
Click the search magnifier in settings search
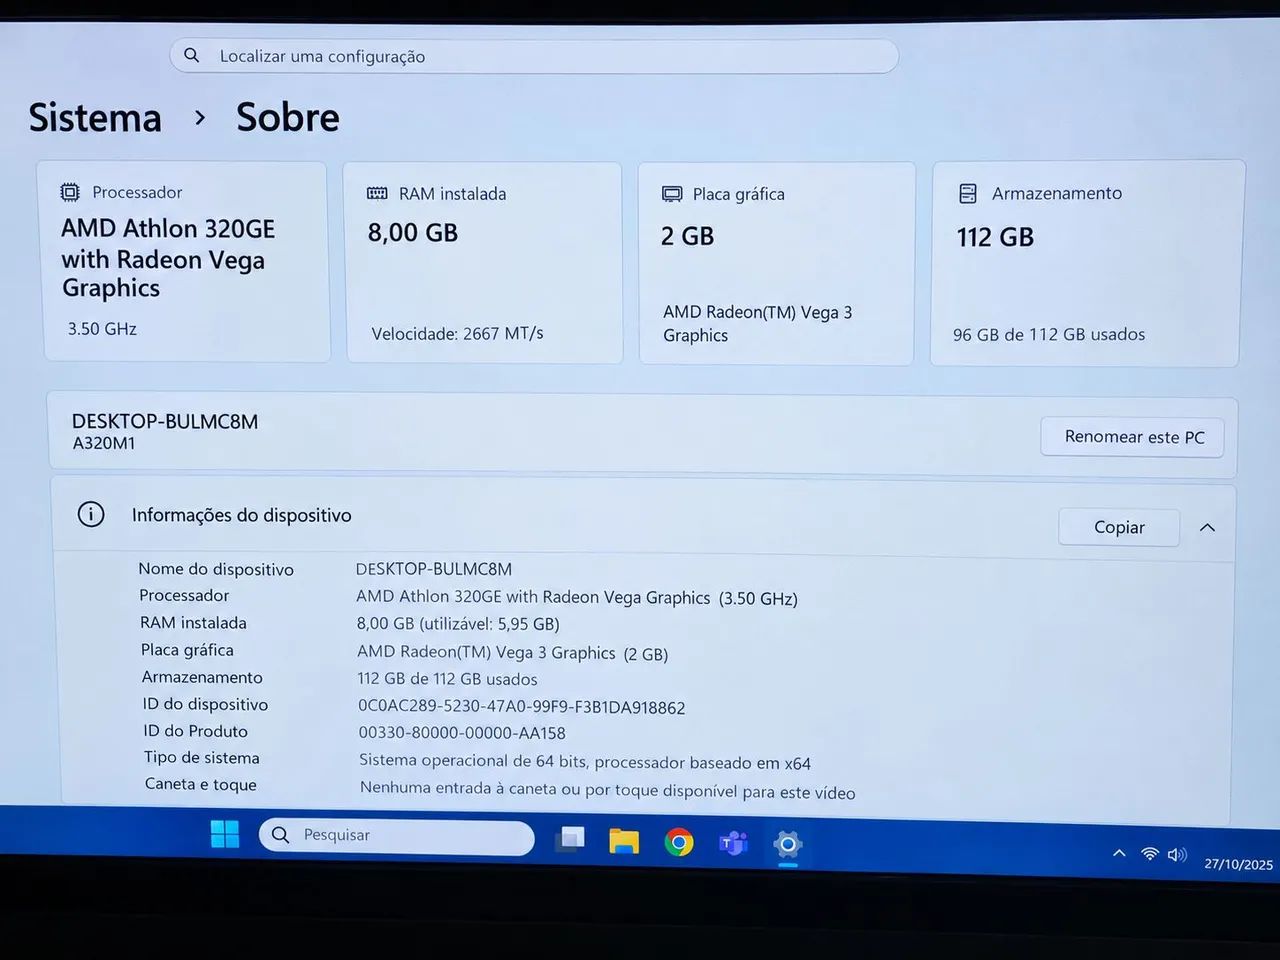pos(192,55)
